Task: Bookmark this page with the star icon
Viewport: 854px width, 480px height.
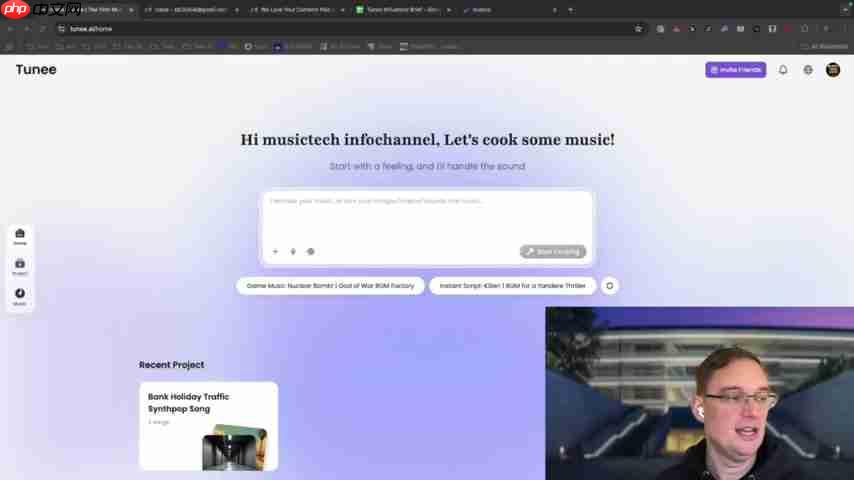Action: coord(638,28)
